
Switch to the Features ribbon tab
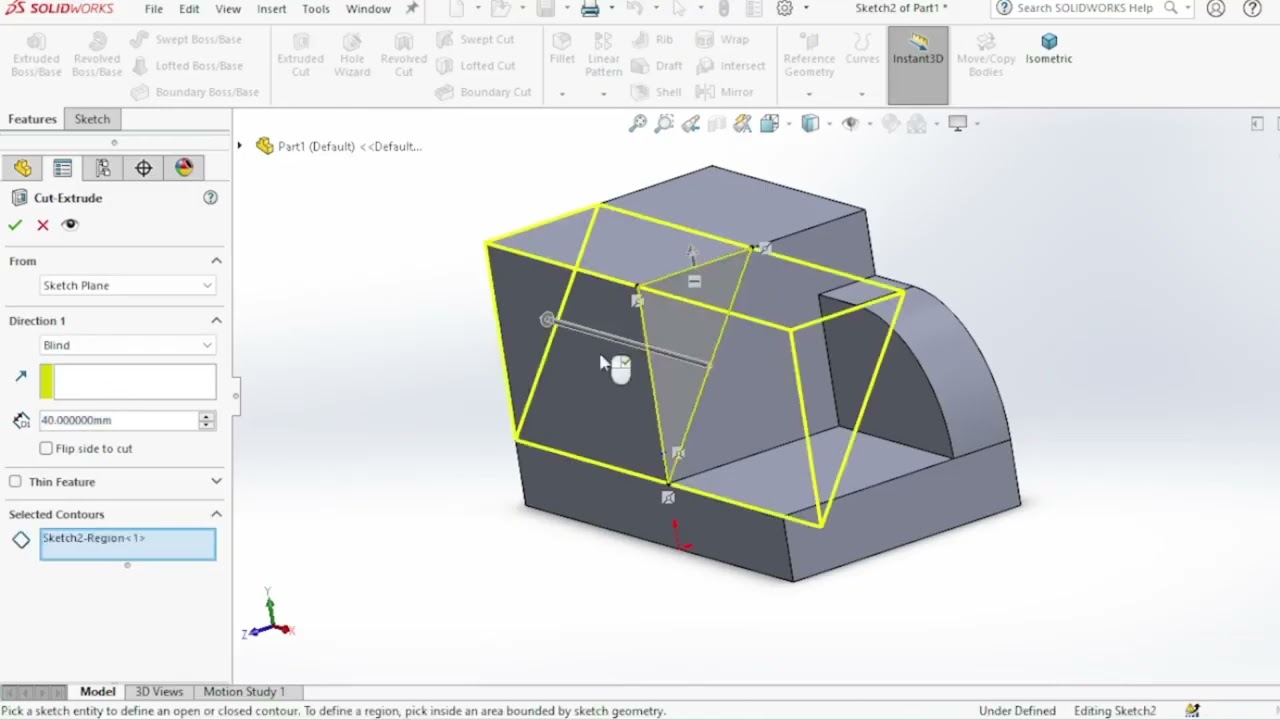(32, 119)
